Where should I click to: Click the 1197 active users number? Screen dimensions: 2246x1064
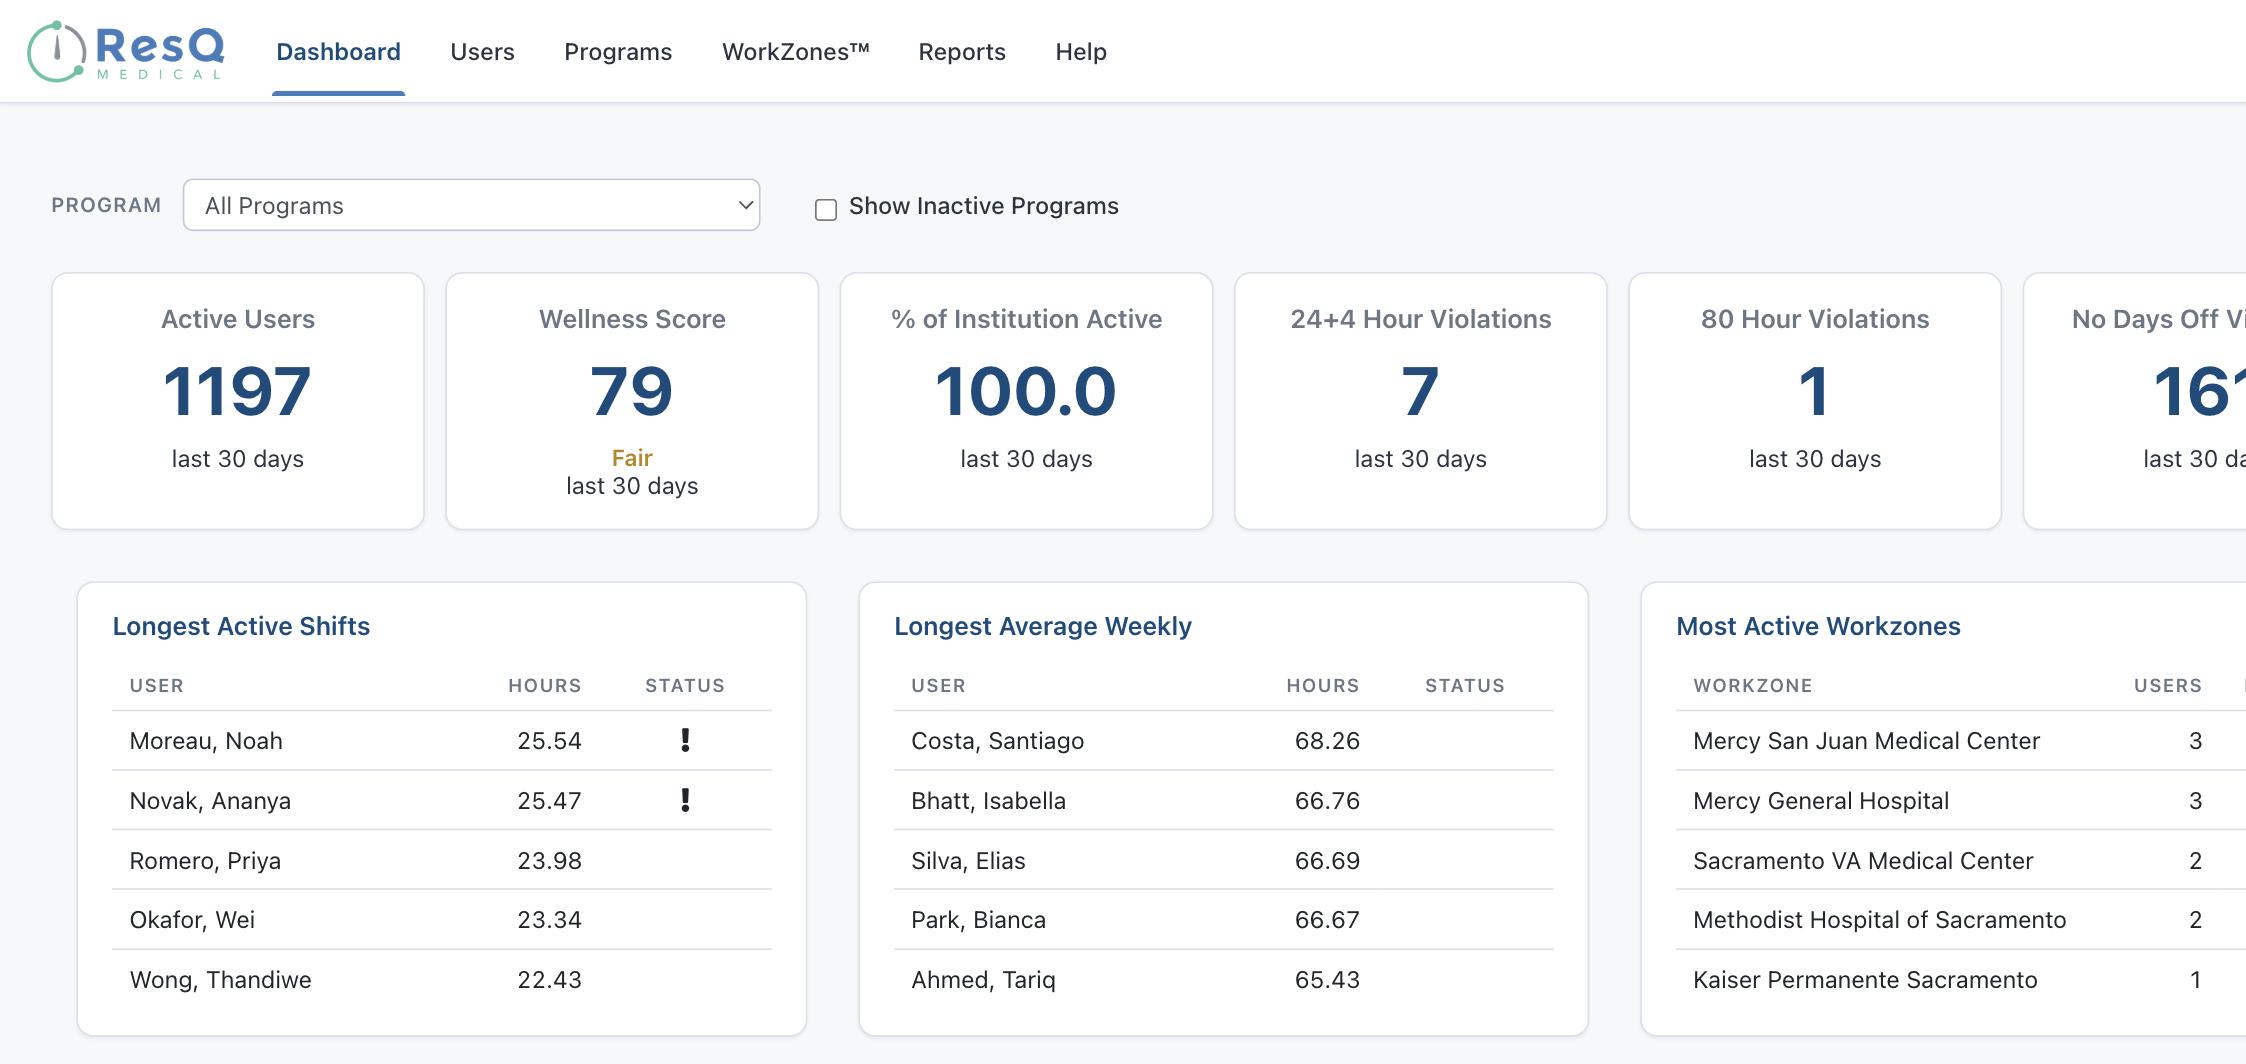[238, 391]
